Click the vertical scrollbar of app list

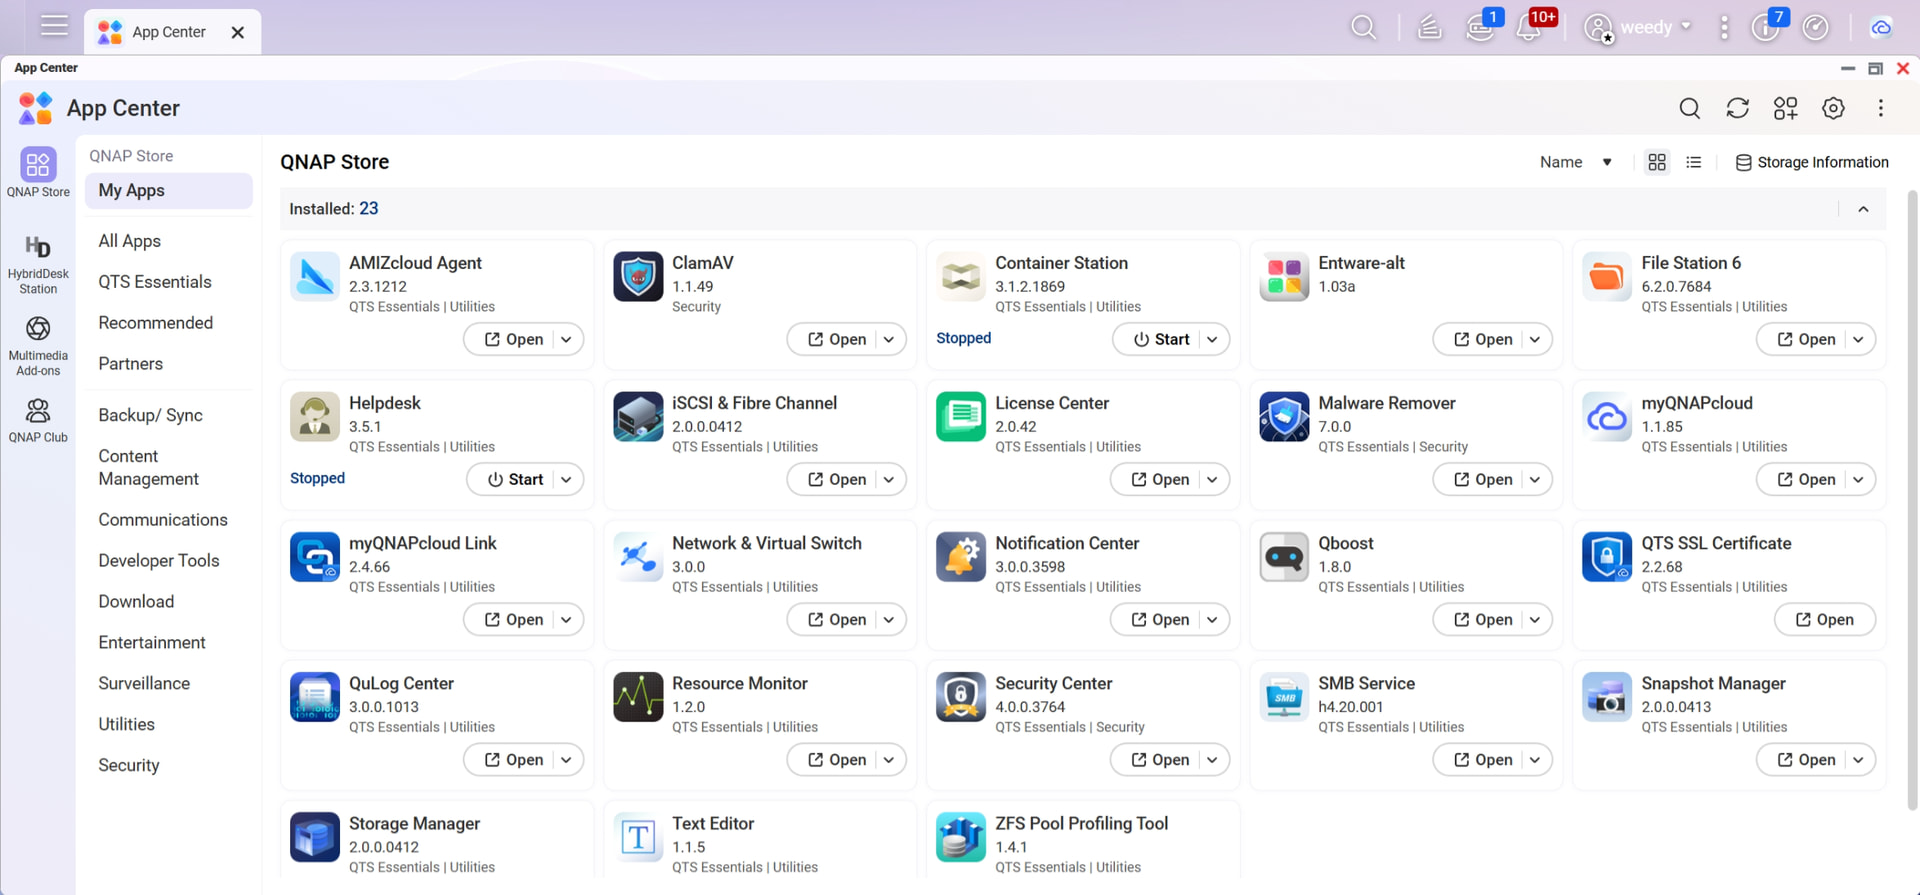pyautogui.click(x=1912, y=500)
